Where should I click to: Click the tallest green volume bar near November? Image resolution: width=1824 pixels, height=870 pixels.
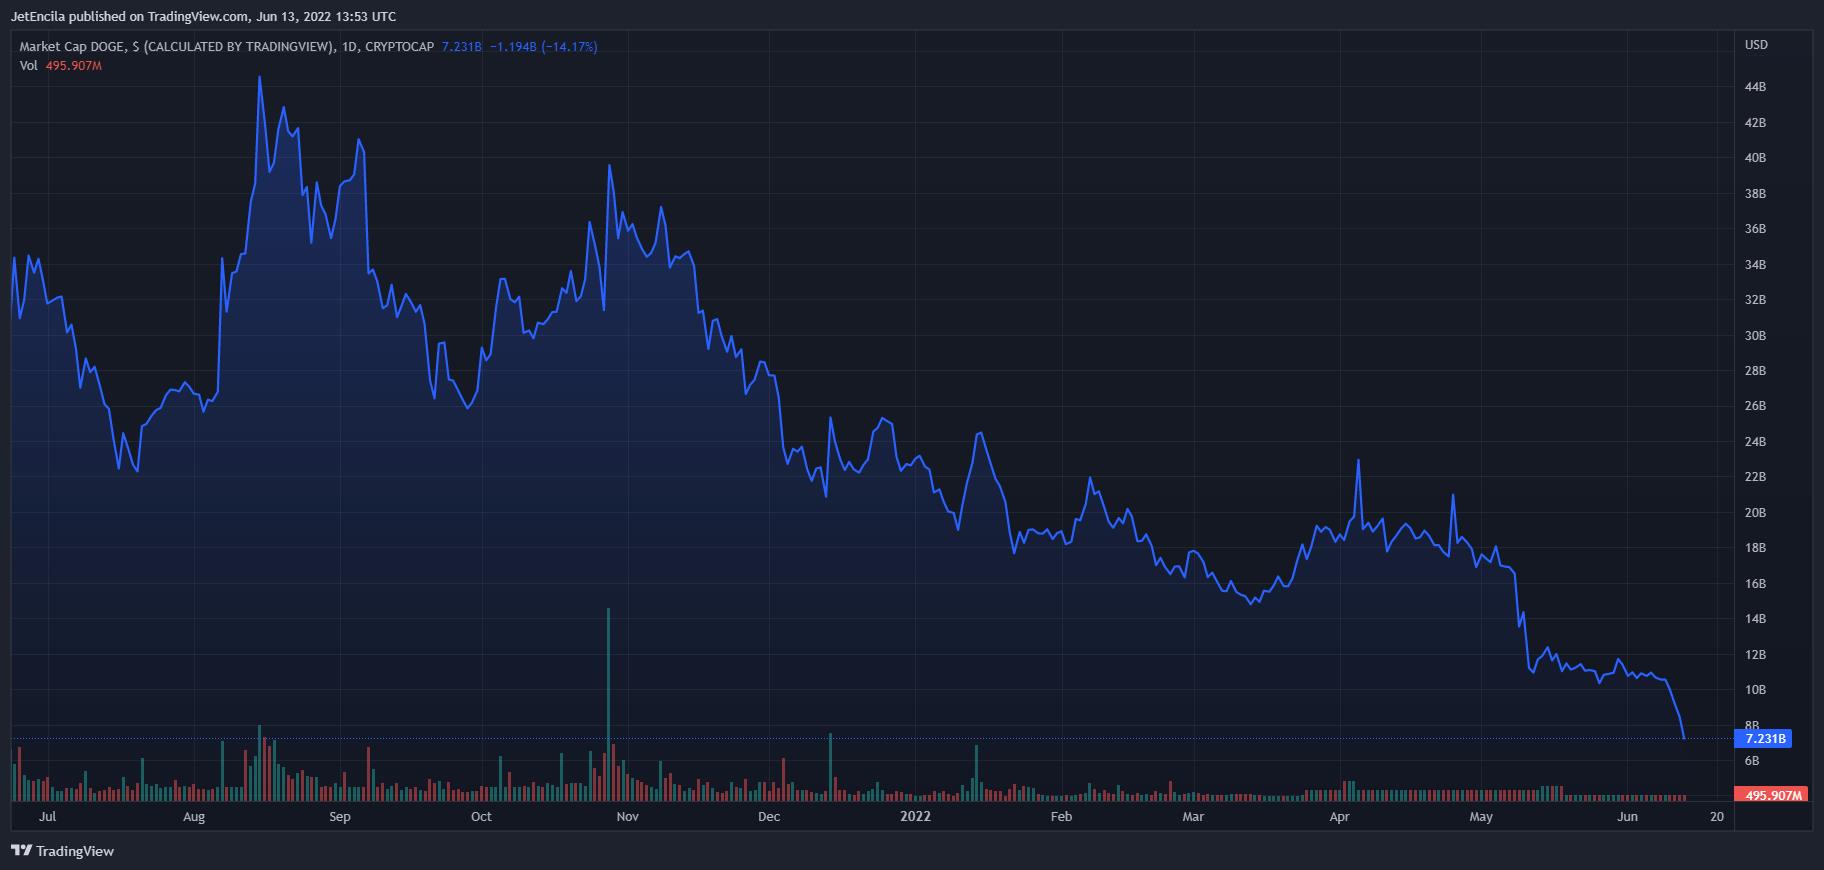608,704
